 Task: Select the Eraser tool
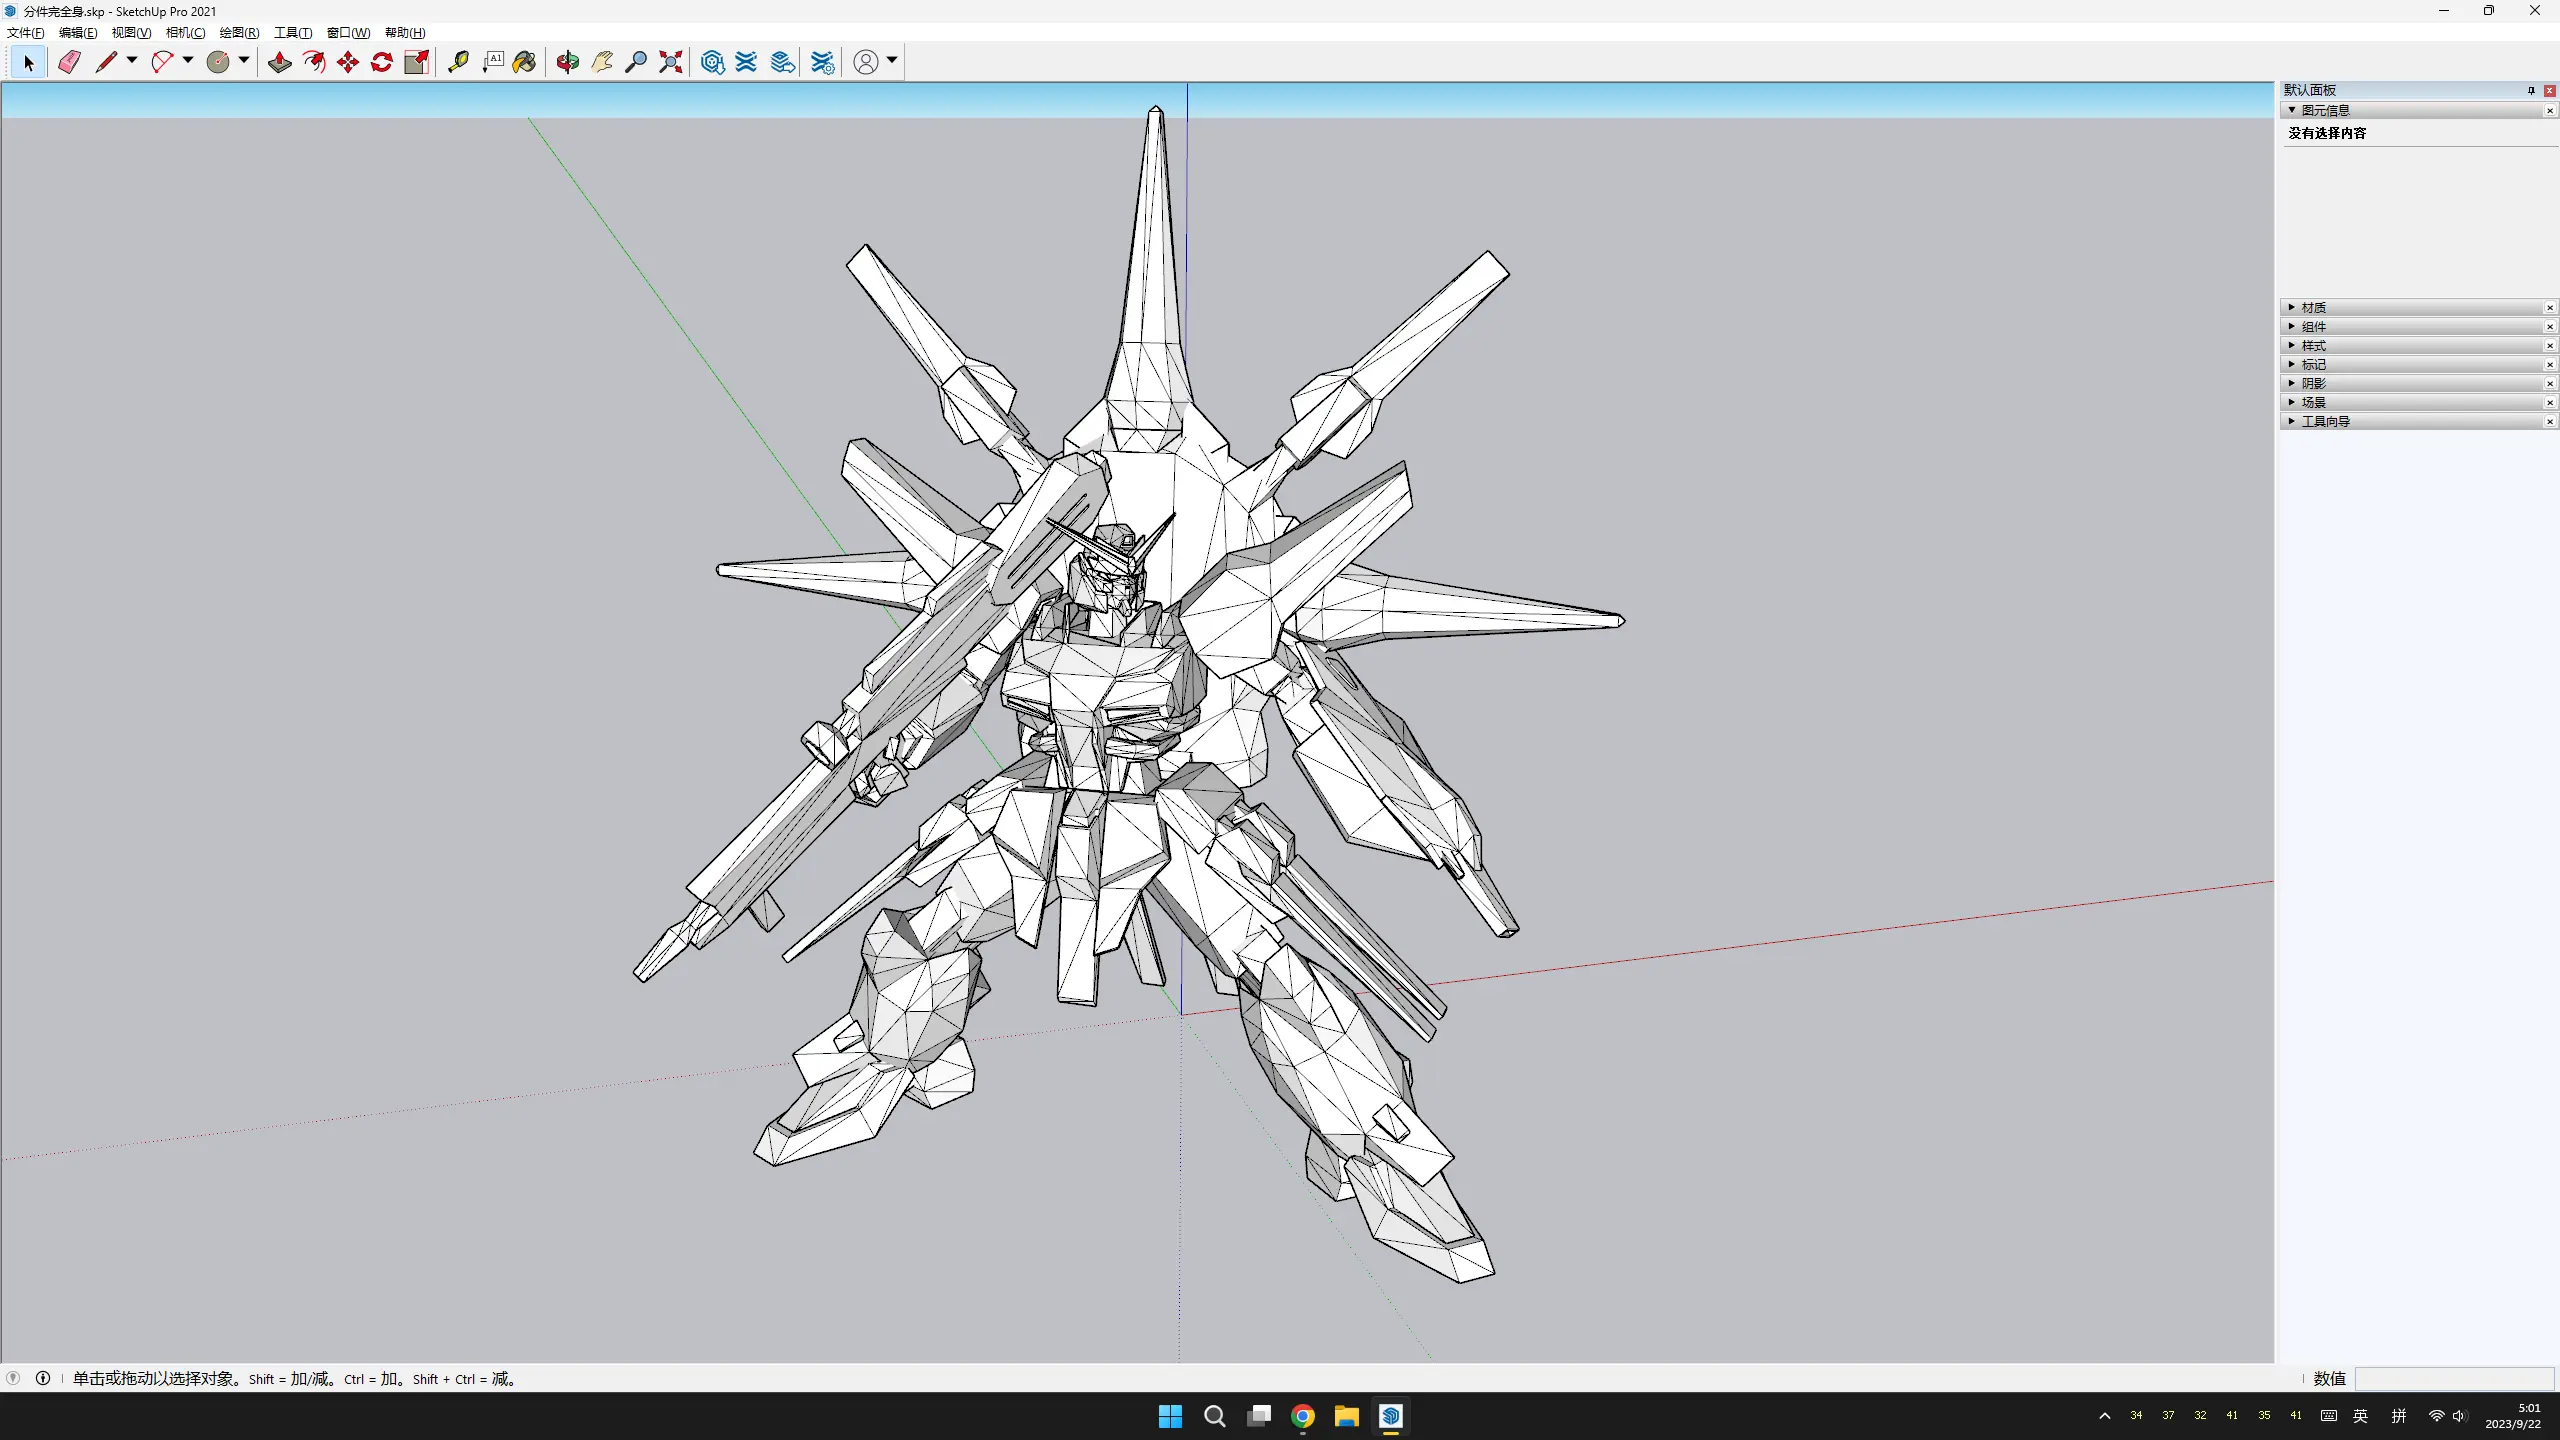pyautogui.click(x=69, y=62)
